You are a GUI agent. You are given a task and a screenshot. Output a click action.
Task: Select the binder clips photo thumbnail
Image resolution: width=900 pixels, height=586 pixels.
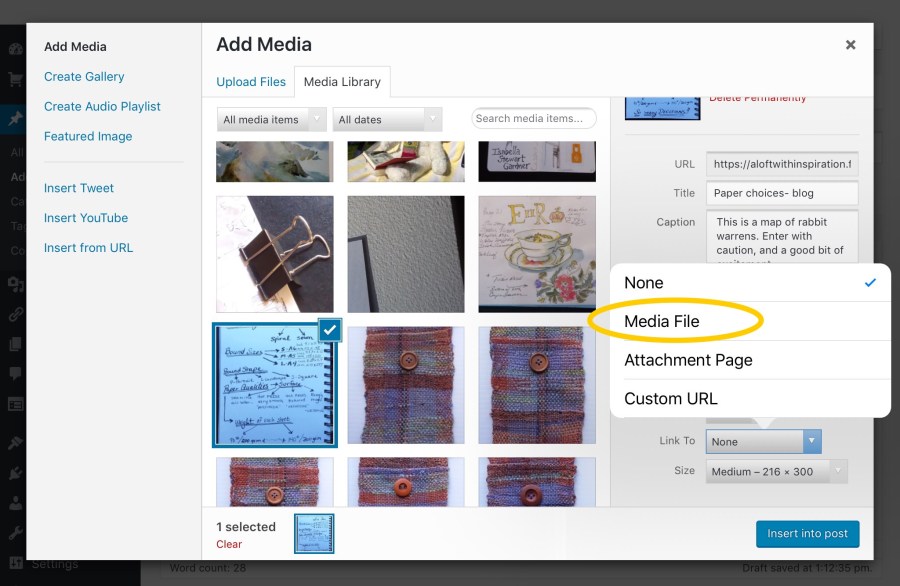click(274, 254)
